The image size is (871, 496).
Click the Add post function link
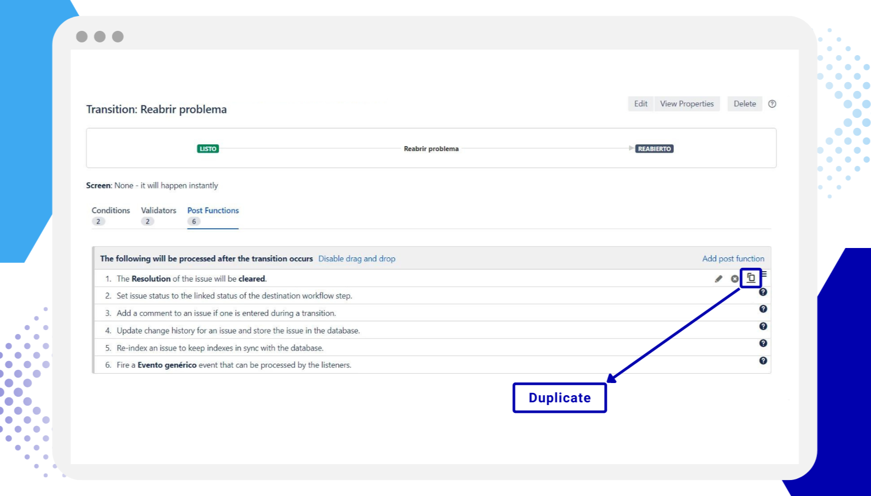pyautogui.click(x=733, y=259)
